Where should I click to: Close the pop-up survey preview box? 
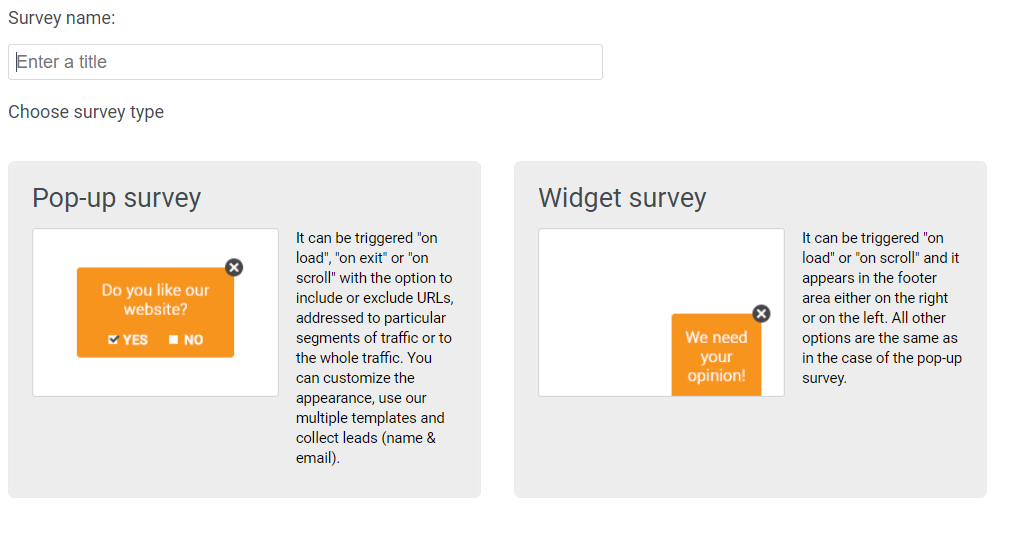(234, 267)
